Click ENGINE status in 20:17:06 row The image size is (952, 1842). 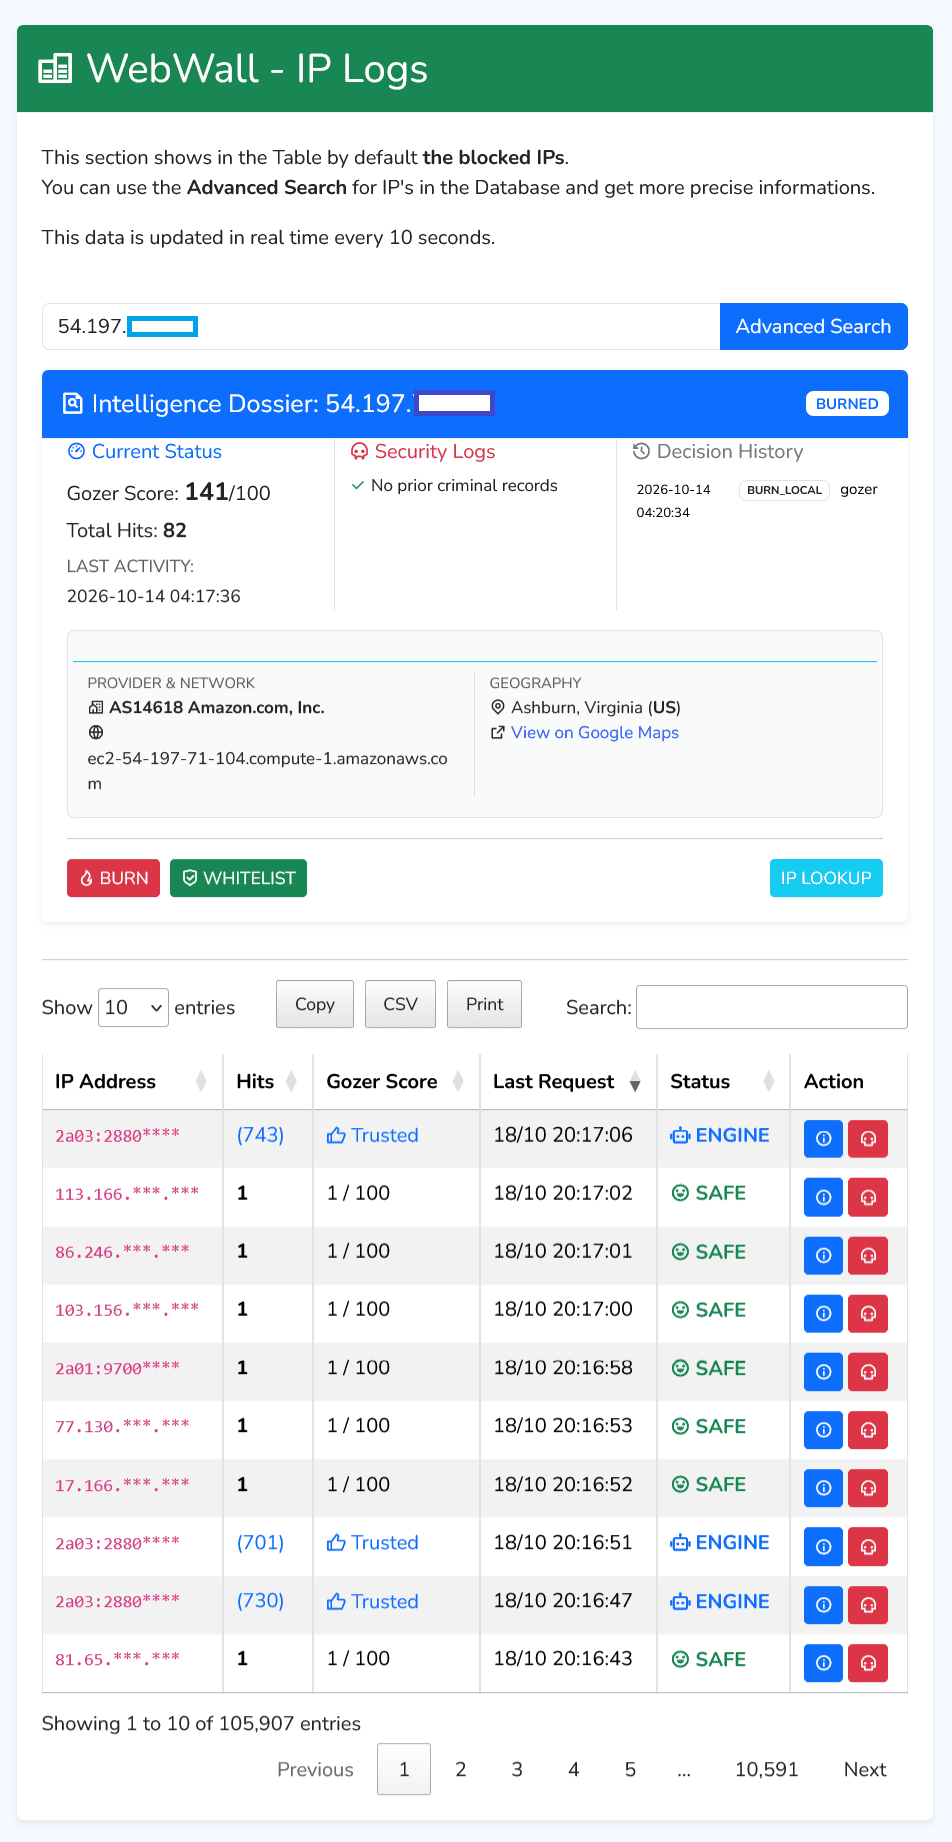(720, 1135)
